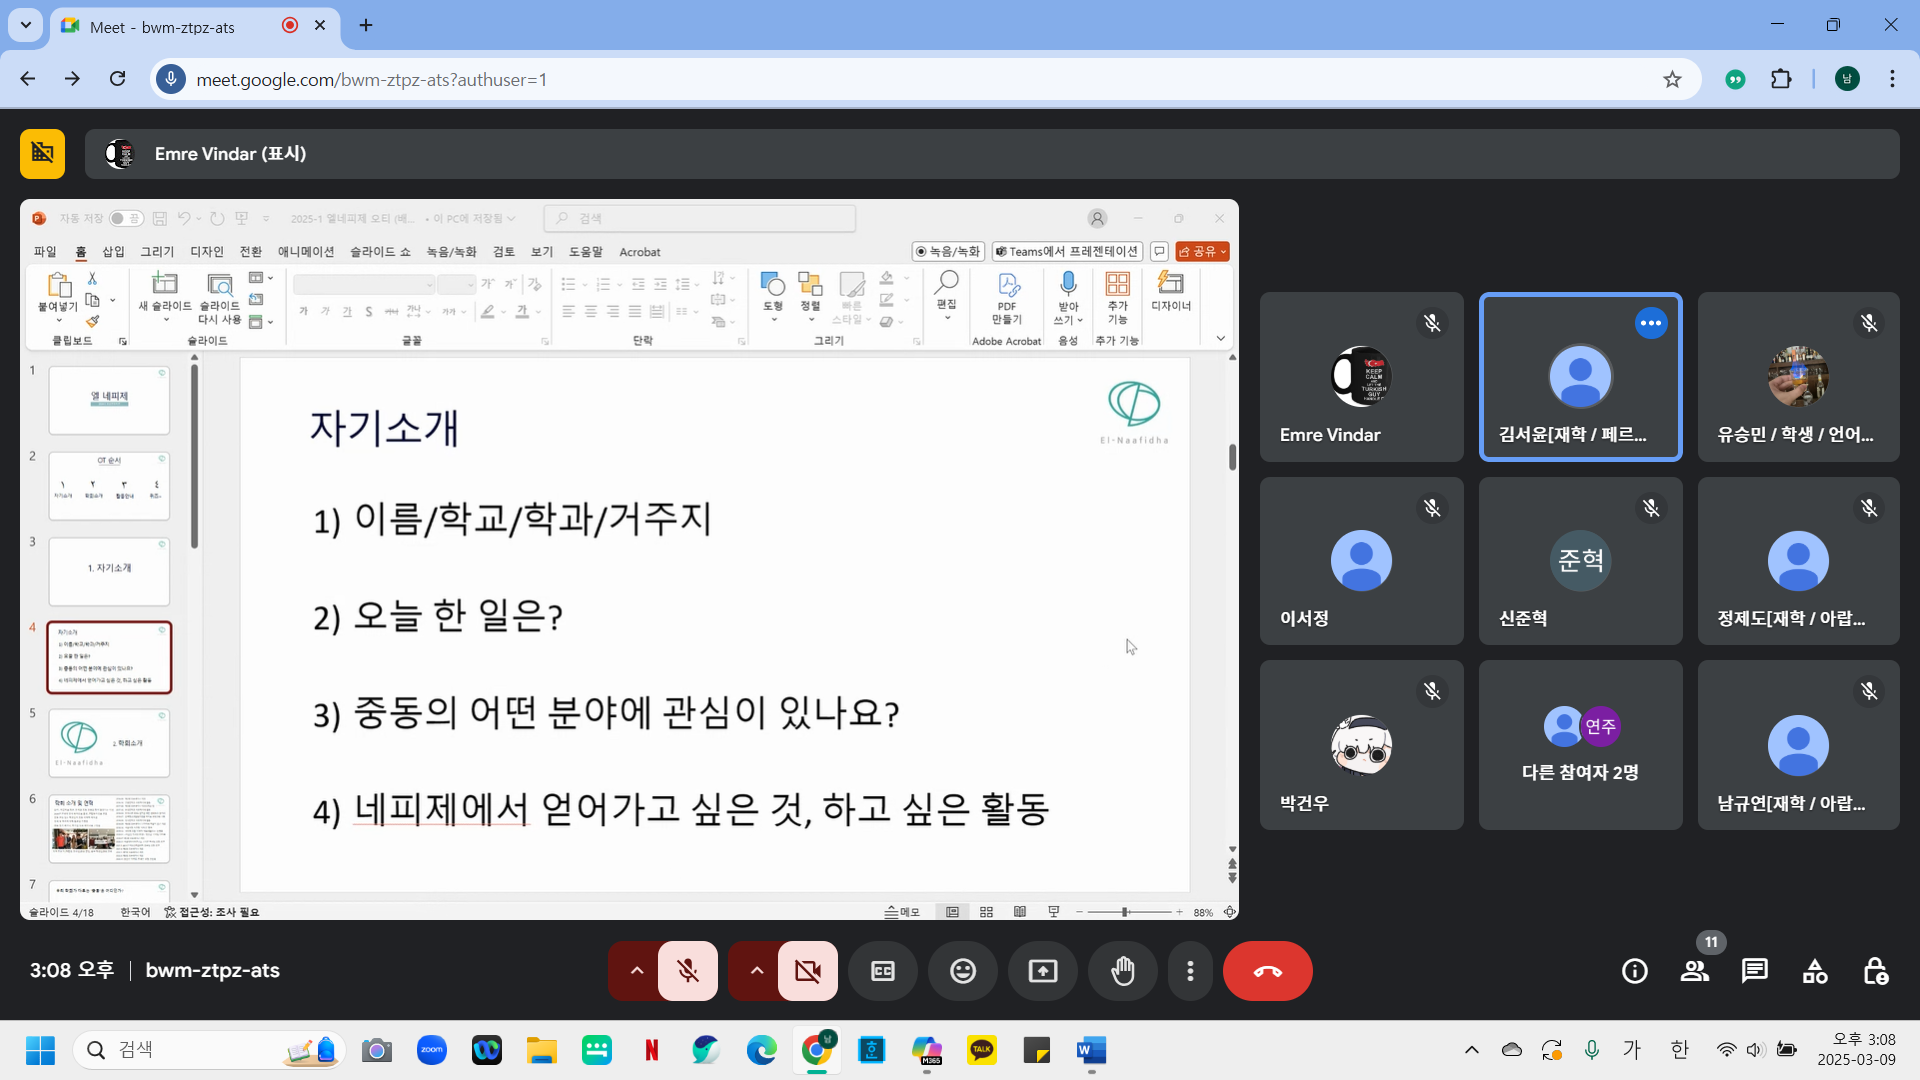Switch to the 삽입 ribbon tab
The height and width of the screenshot is (1080, 1920).
[x=114, y=252]
